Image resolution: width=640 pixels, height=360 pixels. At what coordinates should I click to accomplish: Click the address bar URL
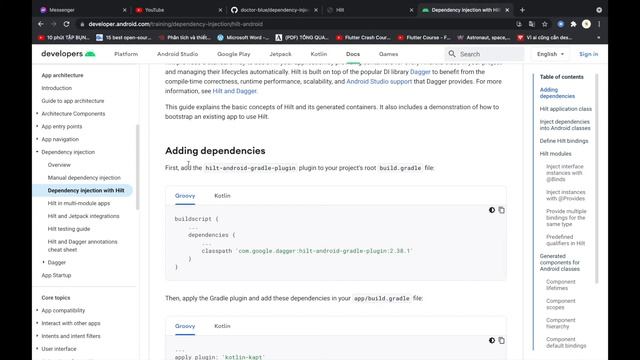176,24
